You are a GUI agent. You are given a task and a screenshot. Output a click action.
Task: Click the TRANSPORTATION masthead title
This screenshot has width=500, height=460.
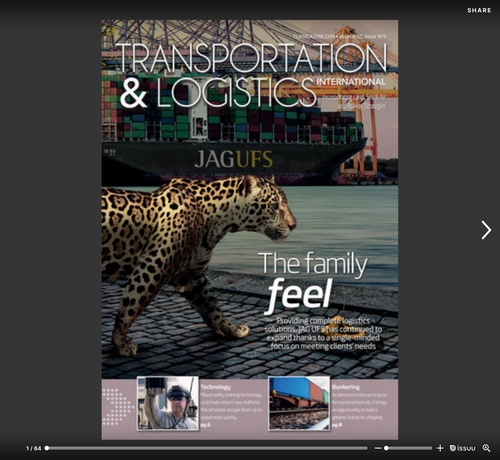pos(252,58)
